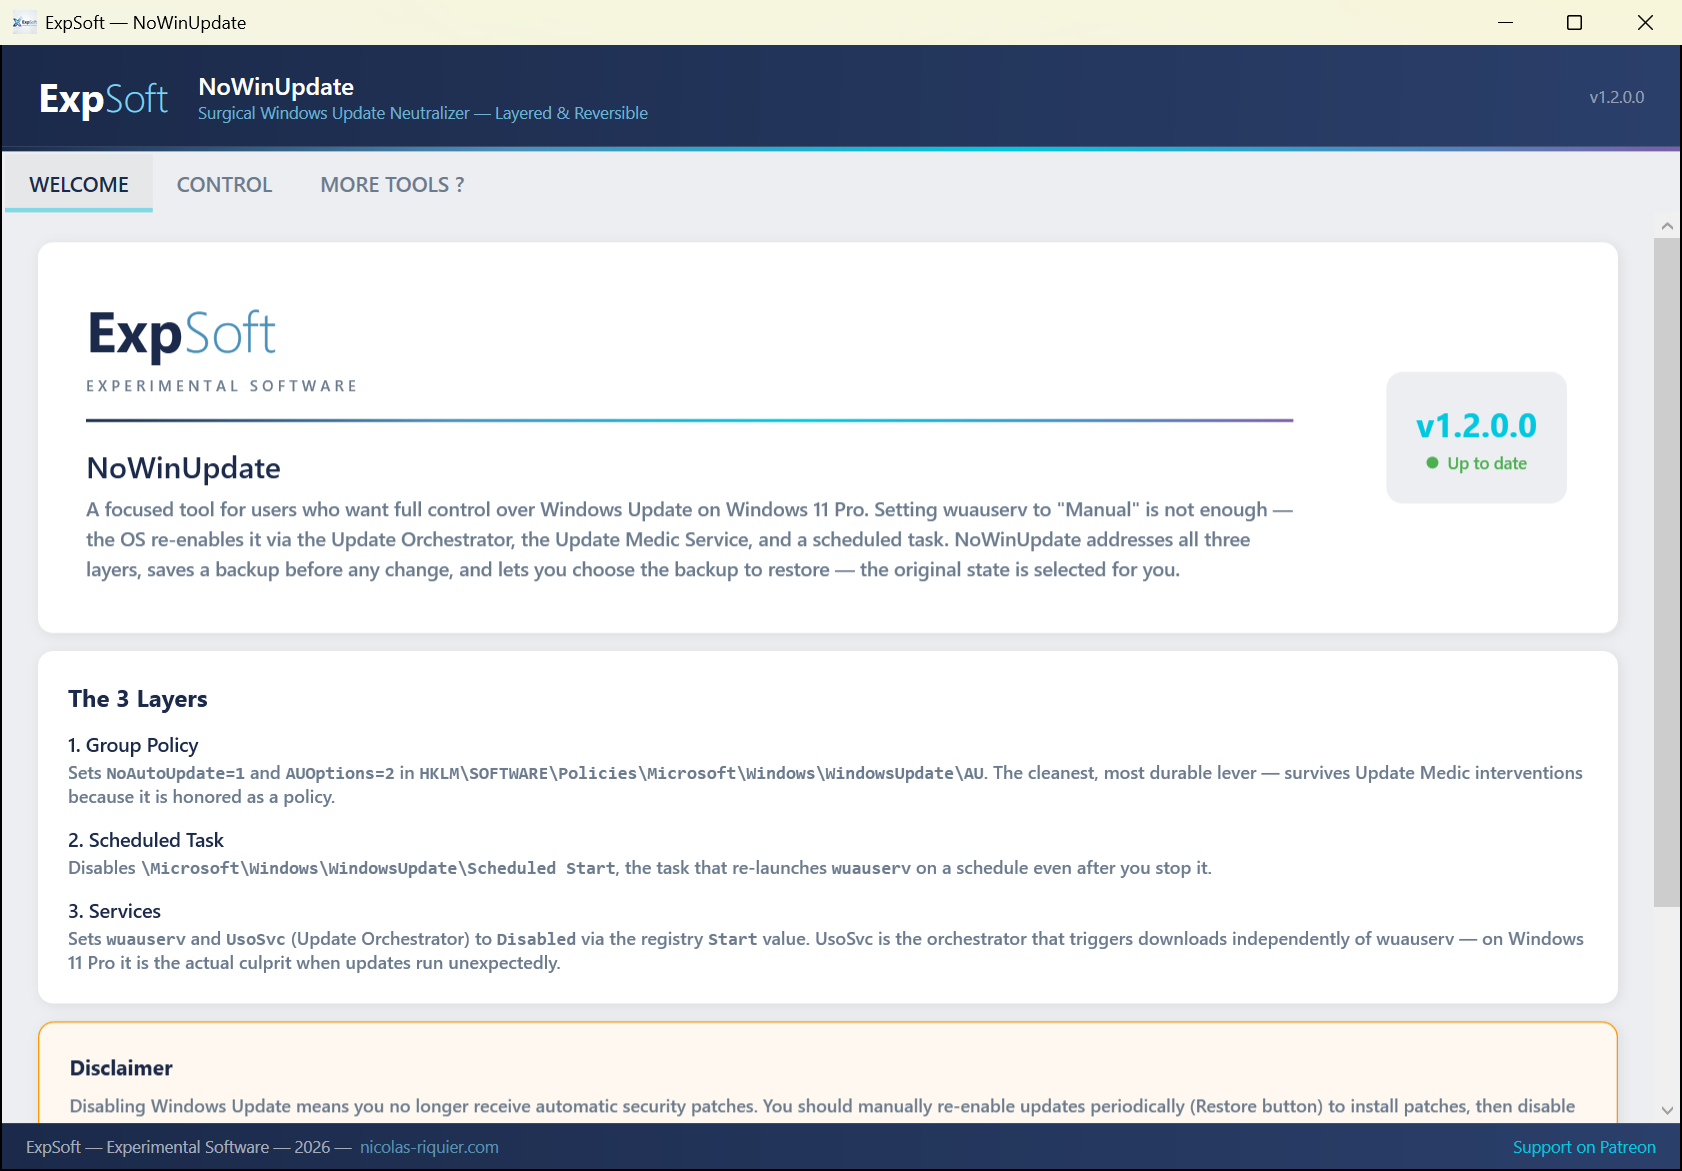Open the CONTROL tab
The width and height of the screenshot is (1682, 1171).
[224, 184]
